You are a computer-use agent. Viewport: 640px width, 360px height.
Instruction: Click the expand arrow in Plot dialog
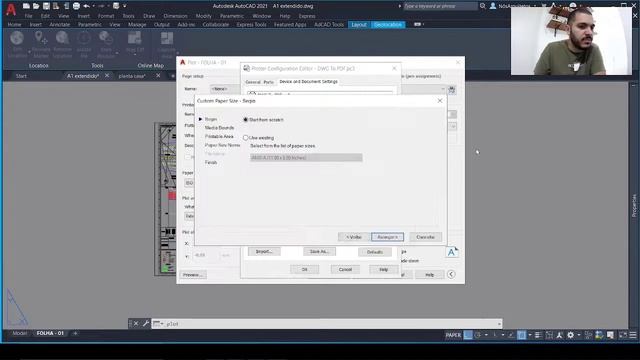pyautogui.click(x=451, y=274)
